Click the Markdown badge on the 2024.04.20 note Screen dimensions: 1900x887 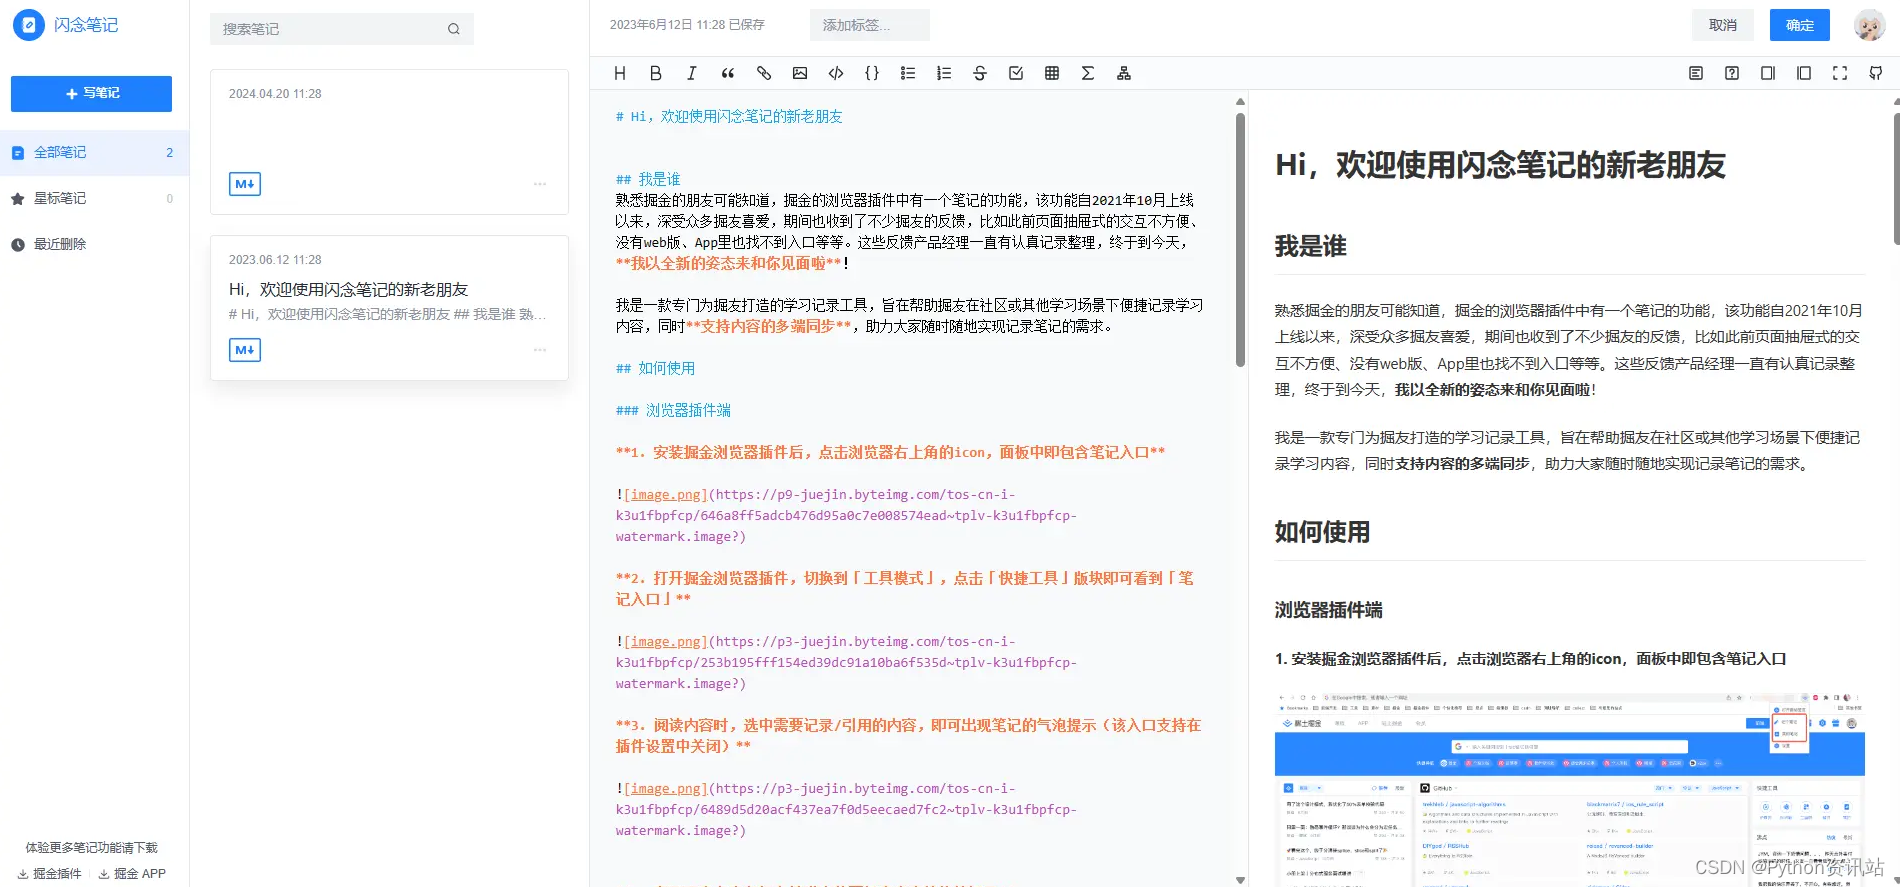coord(245,184)
